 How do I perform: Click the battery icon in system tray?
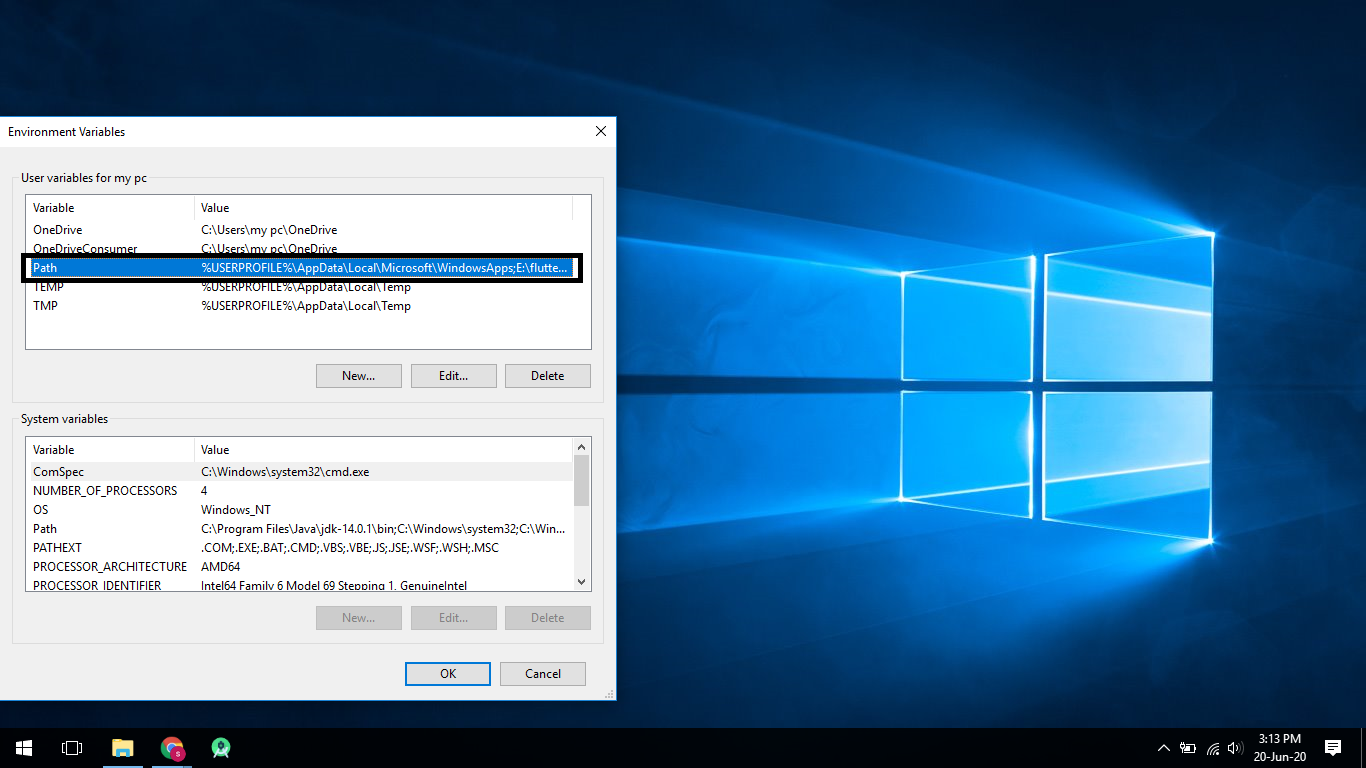coord(1188,747)
